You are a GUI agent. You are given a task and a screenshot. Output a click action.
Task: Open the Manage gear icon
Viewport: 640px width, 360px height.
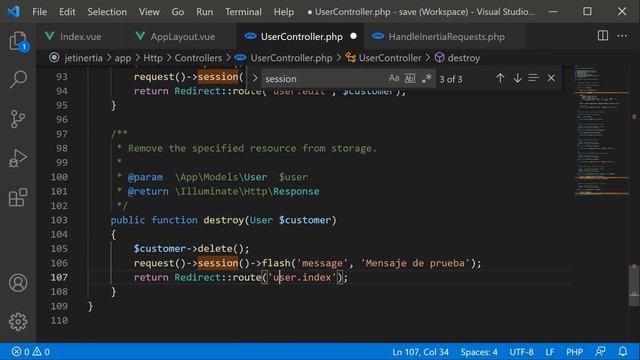(18, 322)
